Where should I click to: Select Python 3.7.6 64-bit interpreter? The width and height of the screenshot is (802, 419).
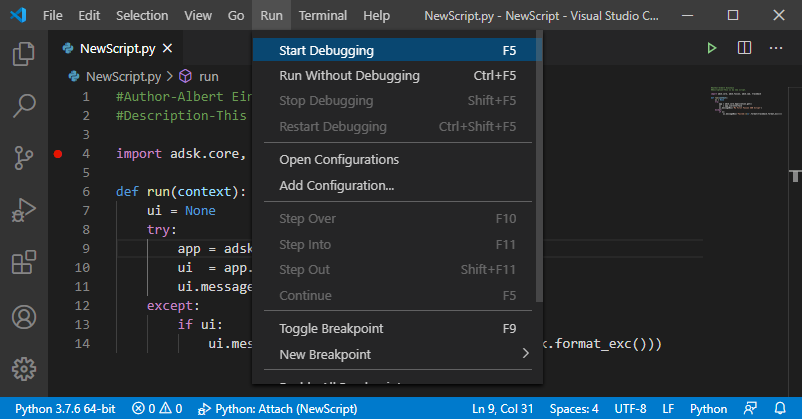65,408
